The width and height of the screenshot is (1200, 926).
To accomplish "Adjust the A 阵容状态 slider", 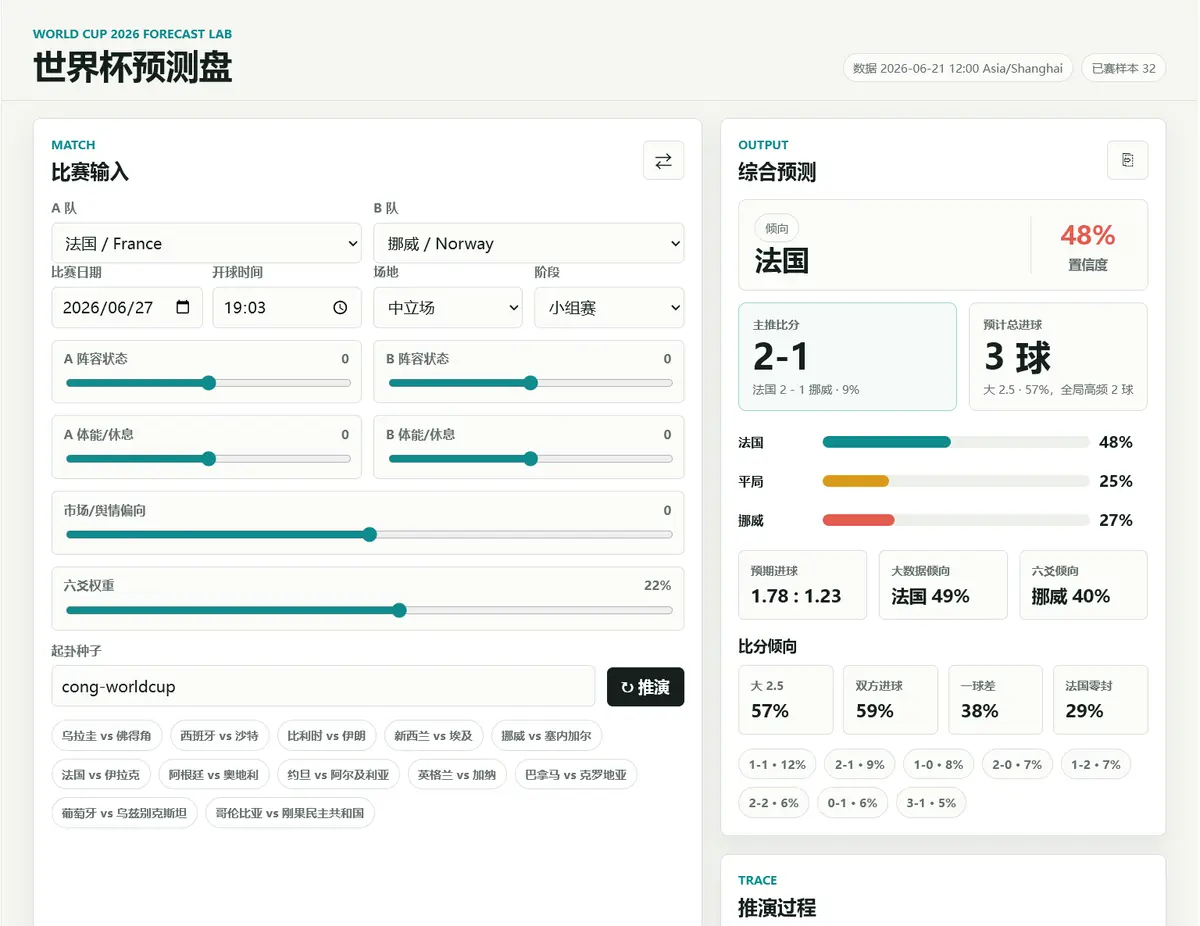I will tap(208, 383).
